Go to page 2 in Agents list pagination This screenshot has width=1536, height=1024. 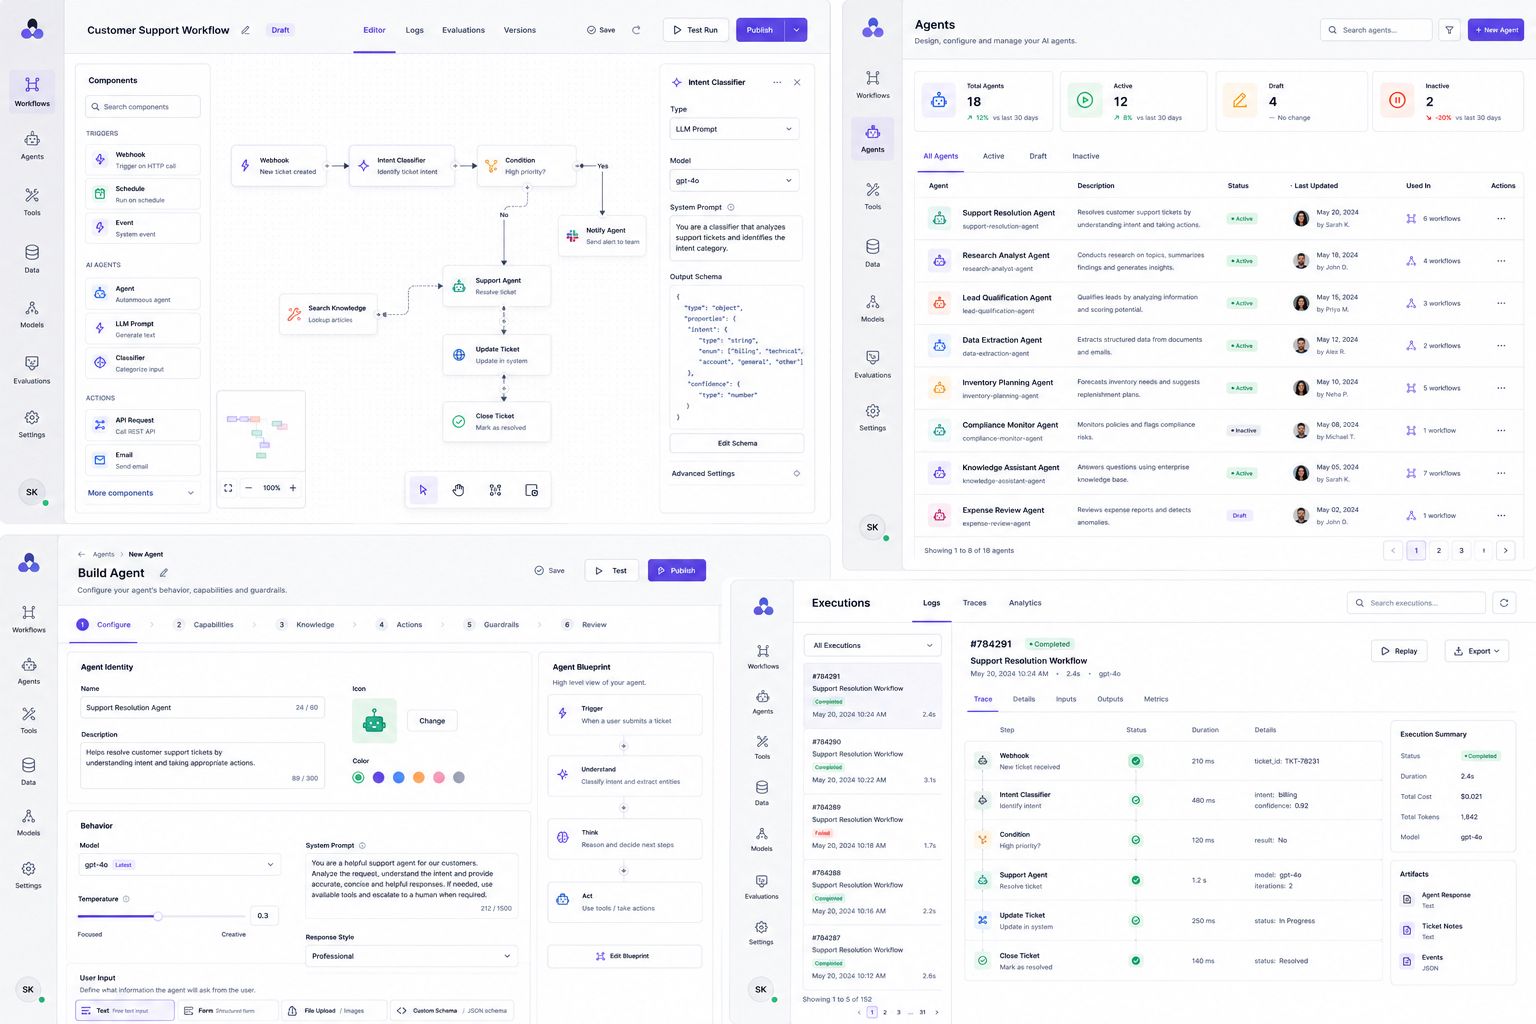(x=1439, y=550)
